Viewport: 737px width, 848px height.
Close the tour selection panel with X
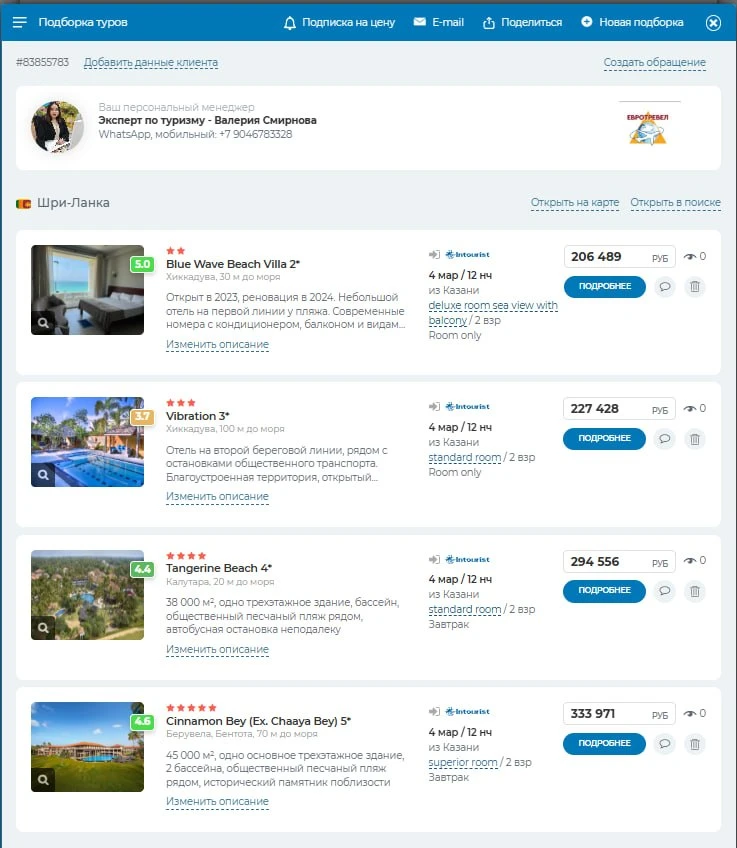click(713, 23)
